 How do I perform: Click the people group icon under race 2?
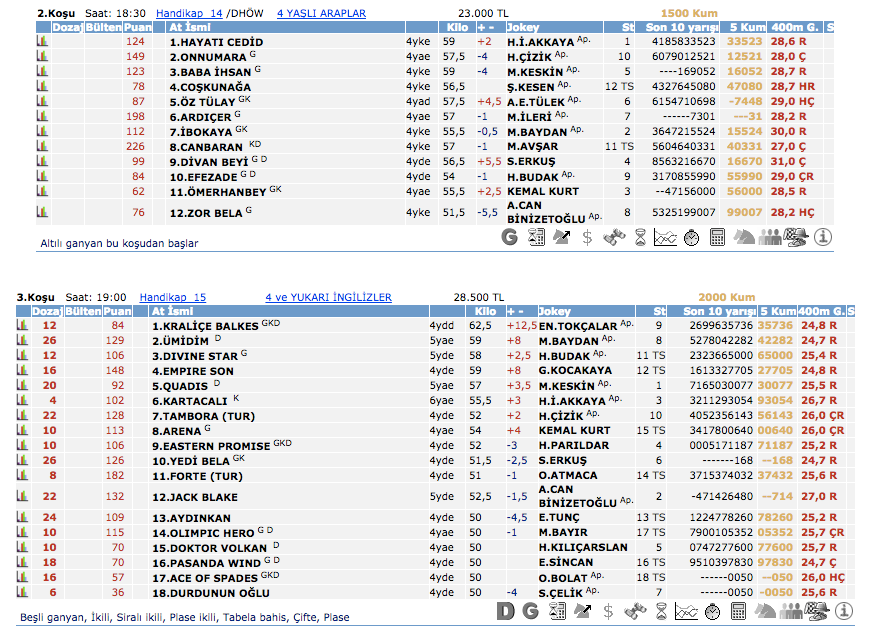(770, 237)
